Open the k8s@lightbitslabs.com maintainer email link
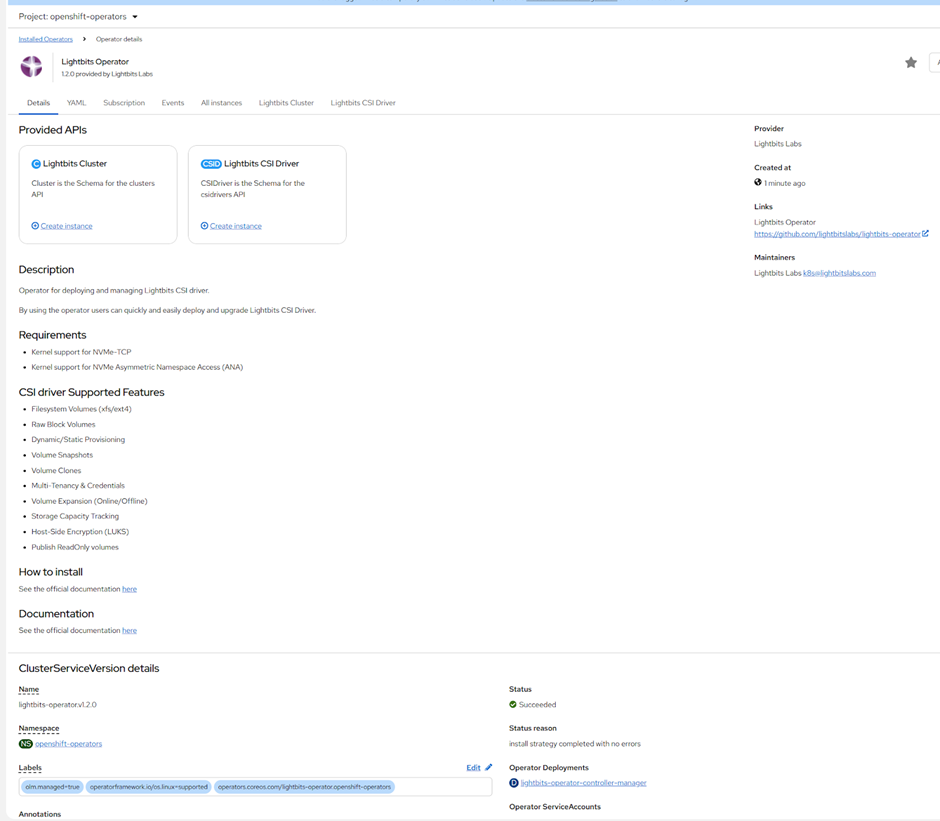 click(x=839, y=273)
